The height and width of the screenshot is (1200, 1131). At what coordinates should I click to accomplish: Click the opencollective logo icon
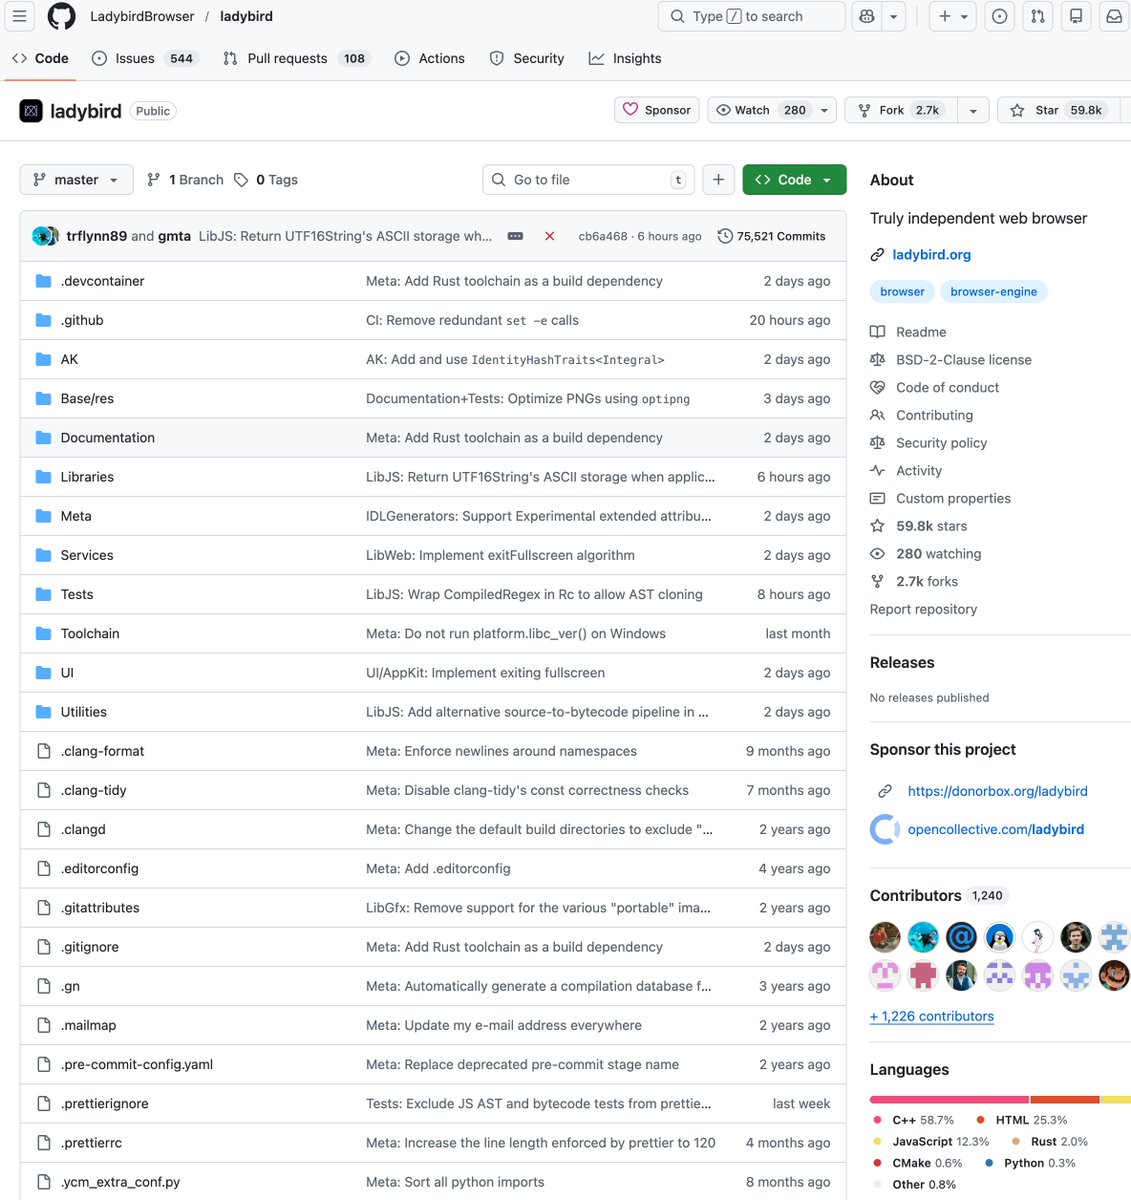coord(885,829)
